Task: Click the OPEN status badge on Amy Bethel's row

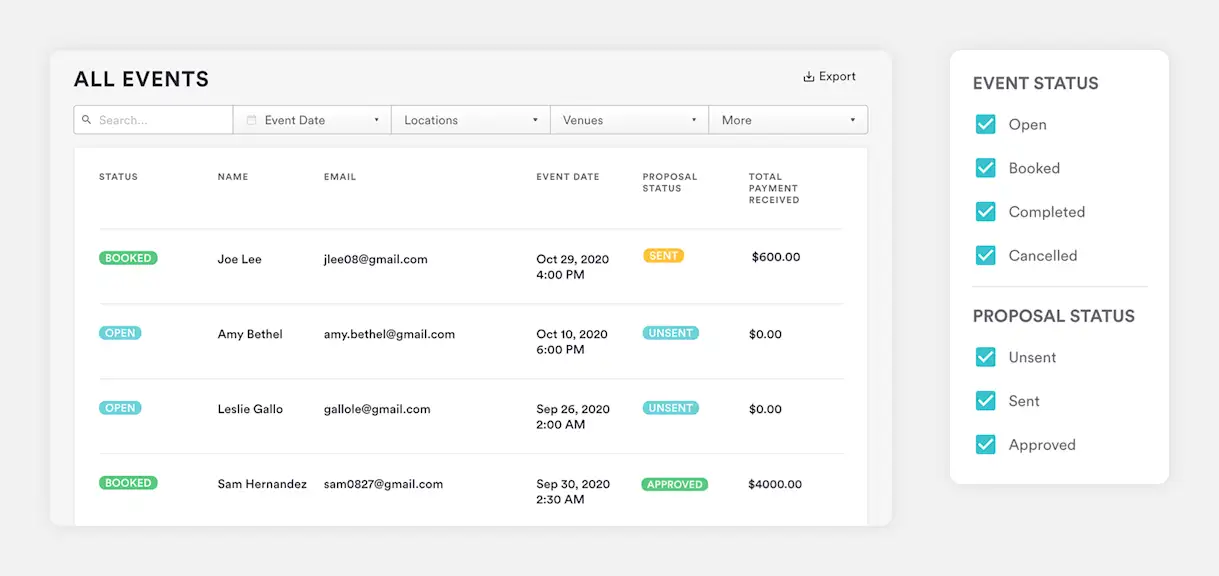Action: (120, 332)
